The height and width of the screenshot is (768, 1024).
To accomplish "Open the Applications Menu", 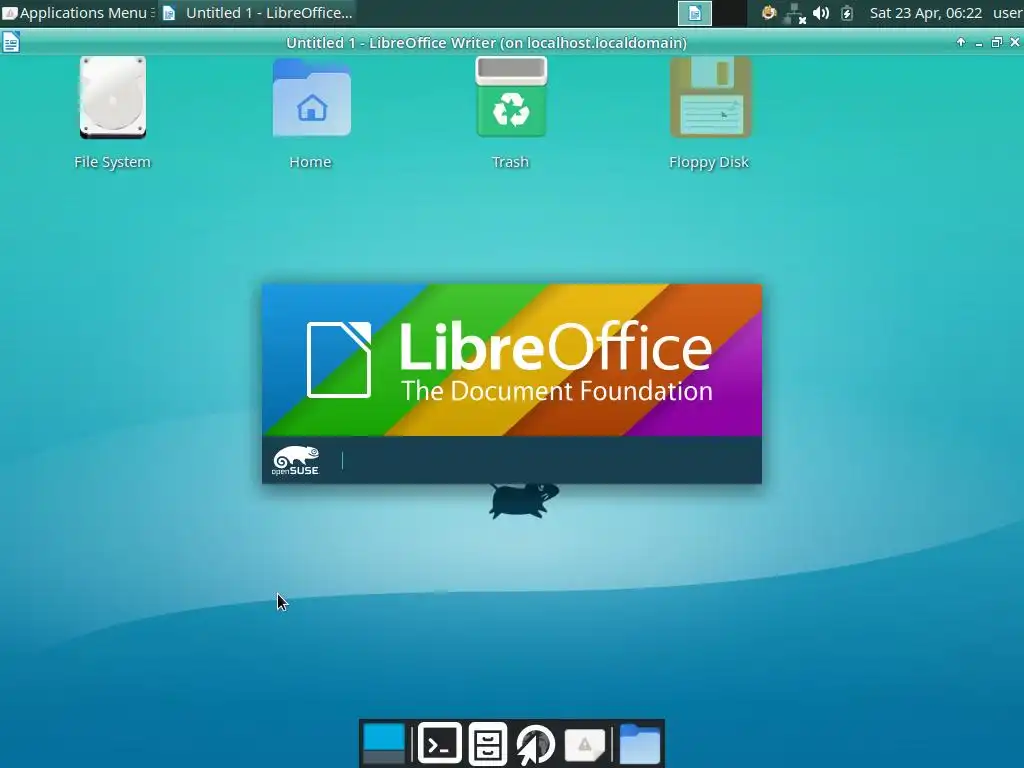I will [x=78, y=12].
